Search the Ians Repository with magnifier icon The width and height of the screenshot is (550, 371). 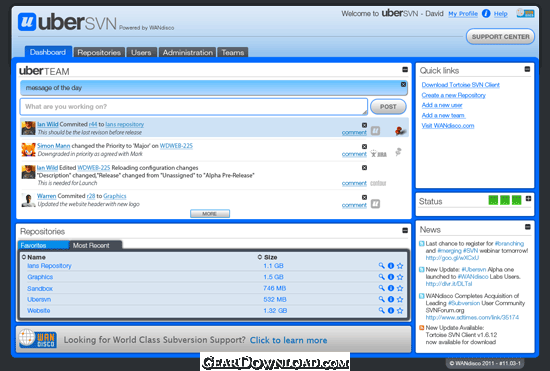381,265
